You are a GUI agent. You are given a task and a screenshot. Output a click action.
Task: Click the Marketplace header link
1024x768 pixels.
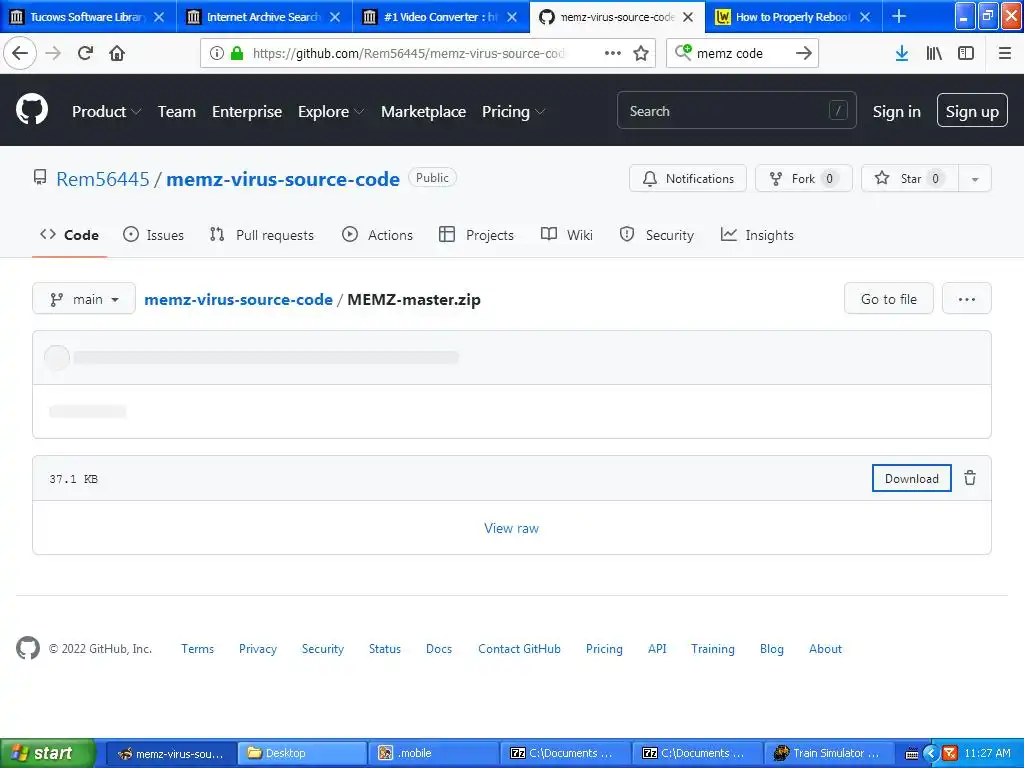coord(423,112)
